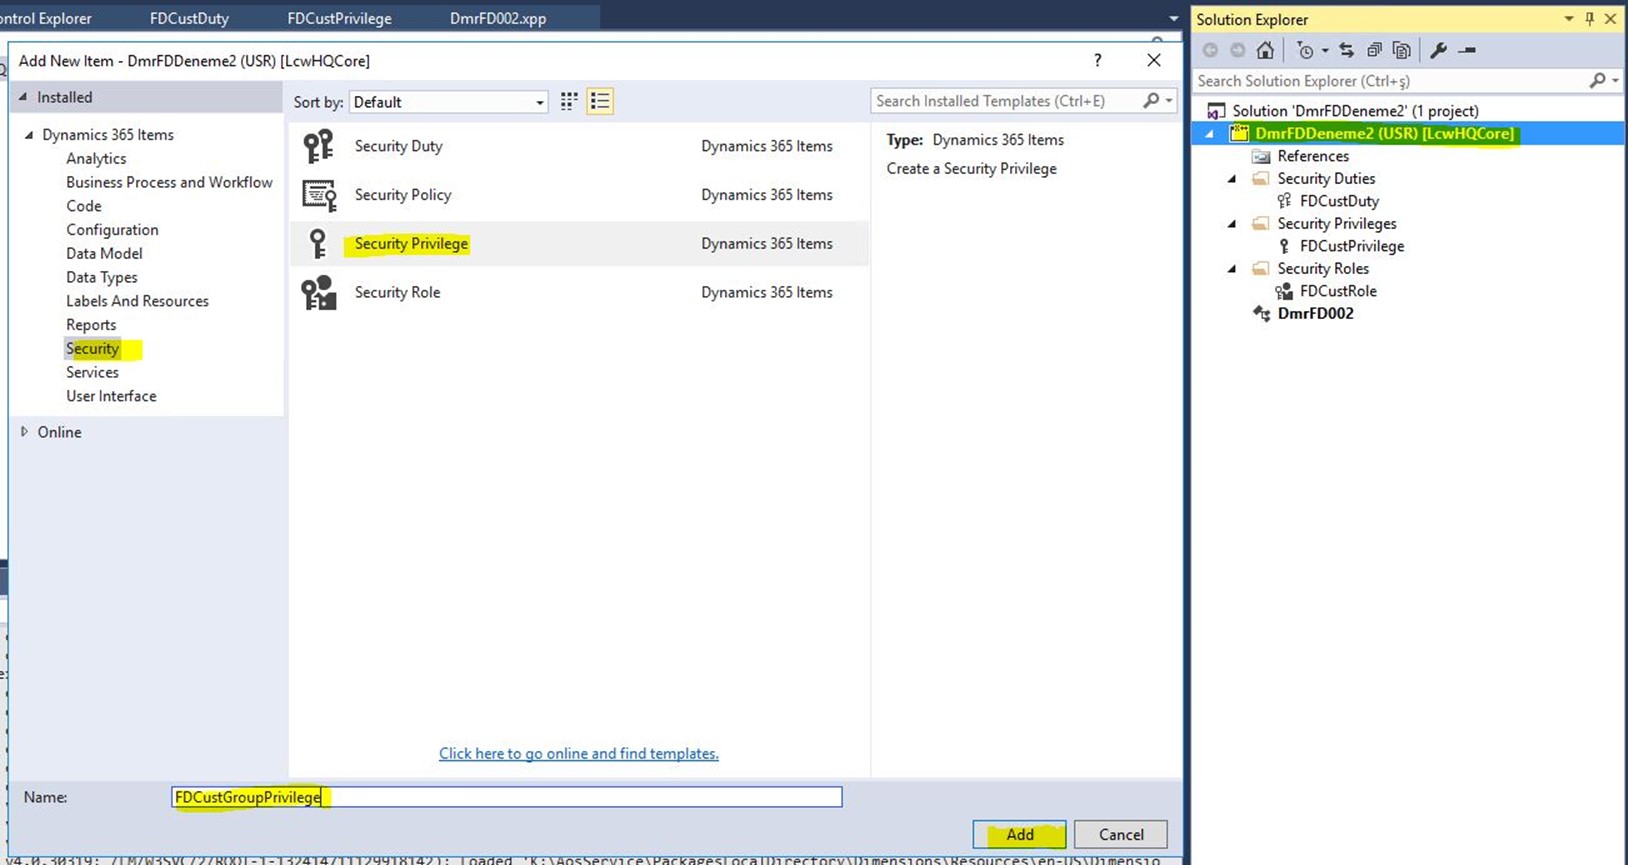Click the Collapse All icon in Solution Explorer
The height and width of the screenshot is (865, 1628).
1374,50
